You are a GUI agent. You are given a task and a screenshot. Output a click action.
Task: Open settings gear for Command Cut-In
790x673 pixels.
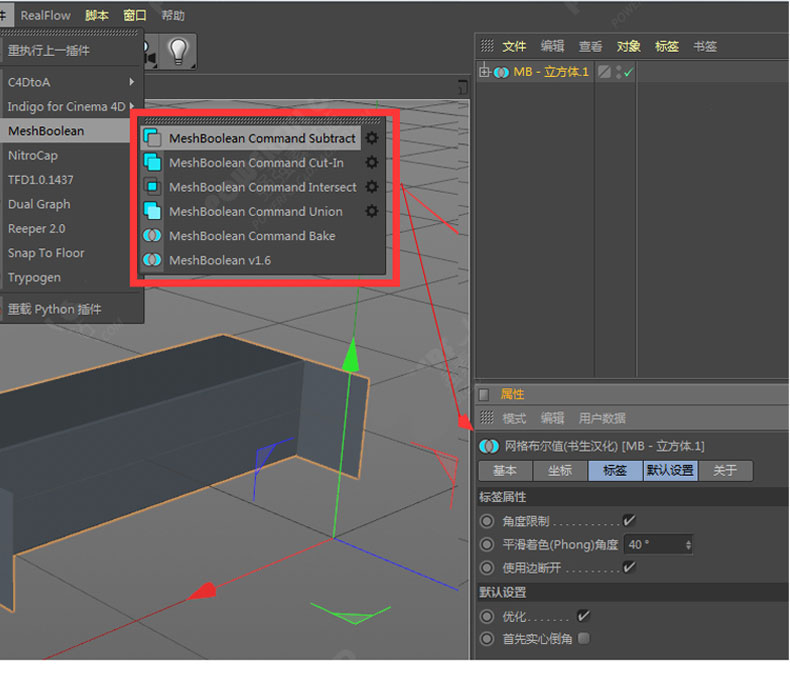[x=372, y=162]
